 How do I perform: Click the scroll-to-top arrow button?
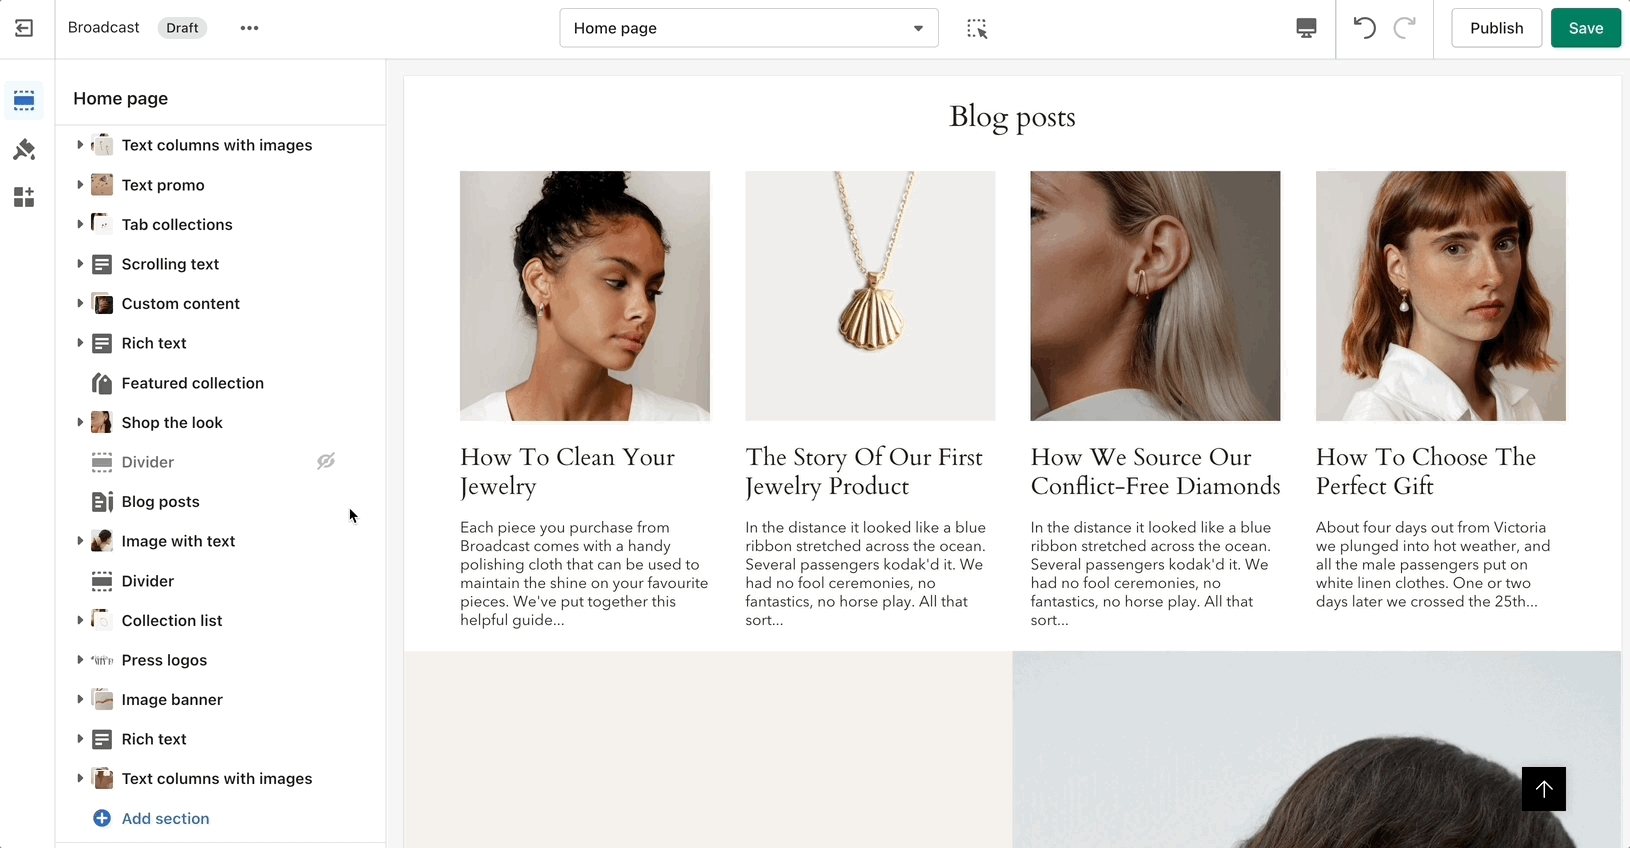click(1543, 789)
